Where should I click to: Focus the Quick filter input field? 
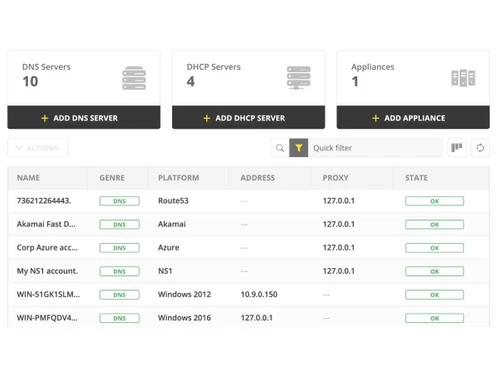pos(375,148)
